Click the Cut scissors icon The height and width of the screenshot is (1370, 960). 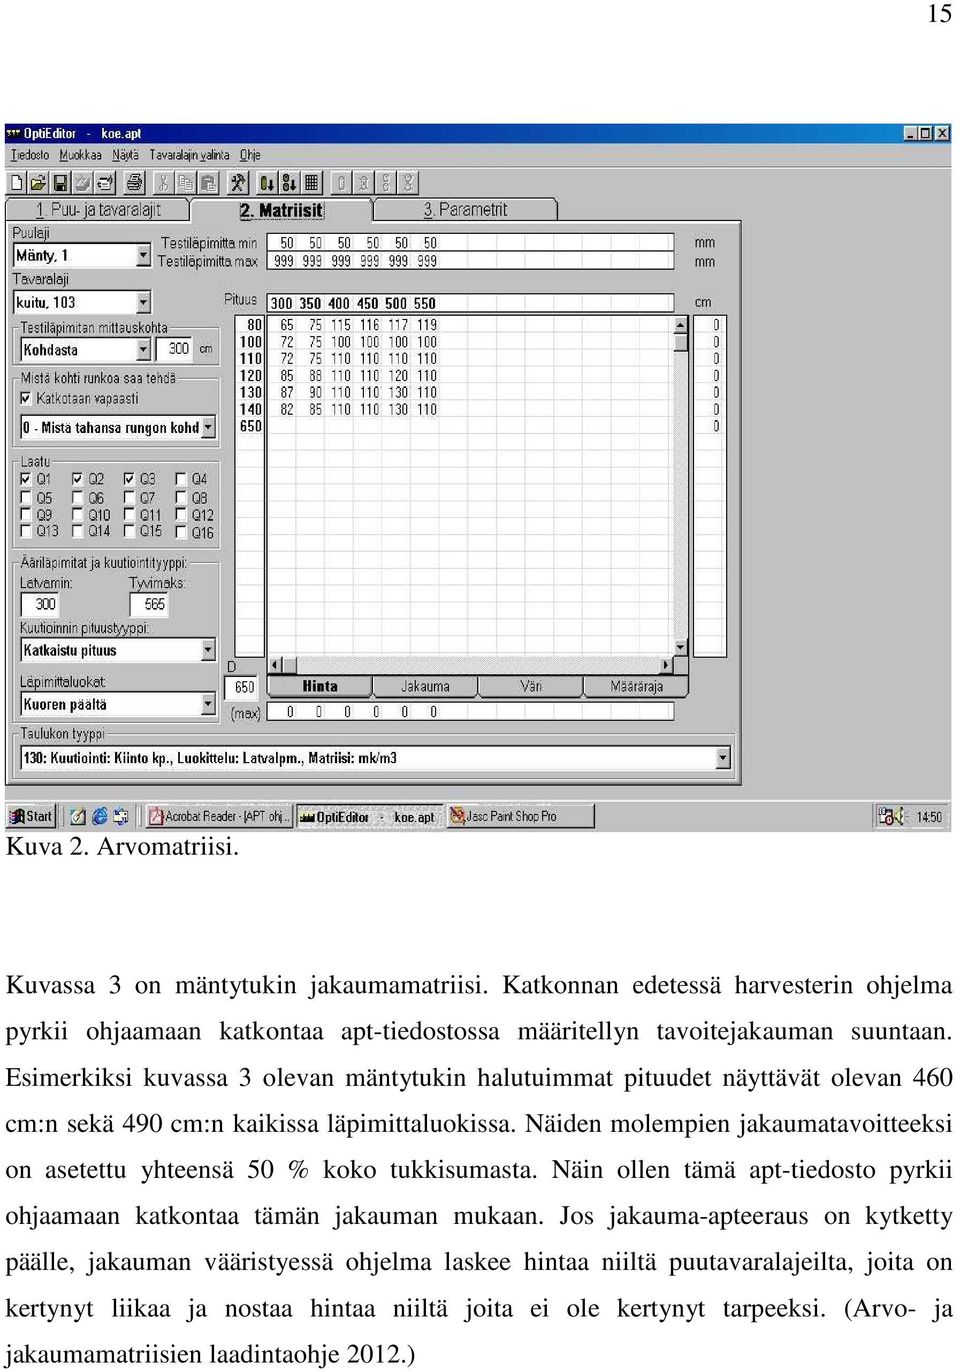pos(163,183)
